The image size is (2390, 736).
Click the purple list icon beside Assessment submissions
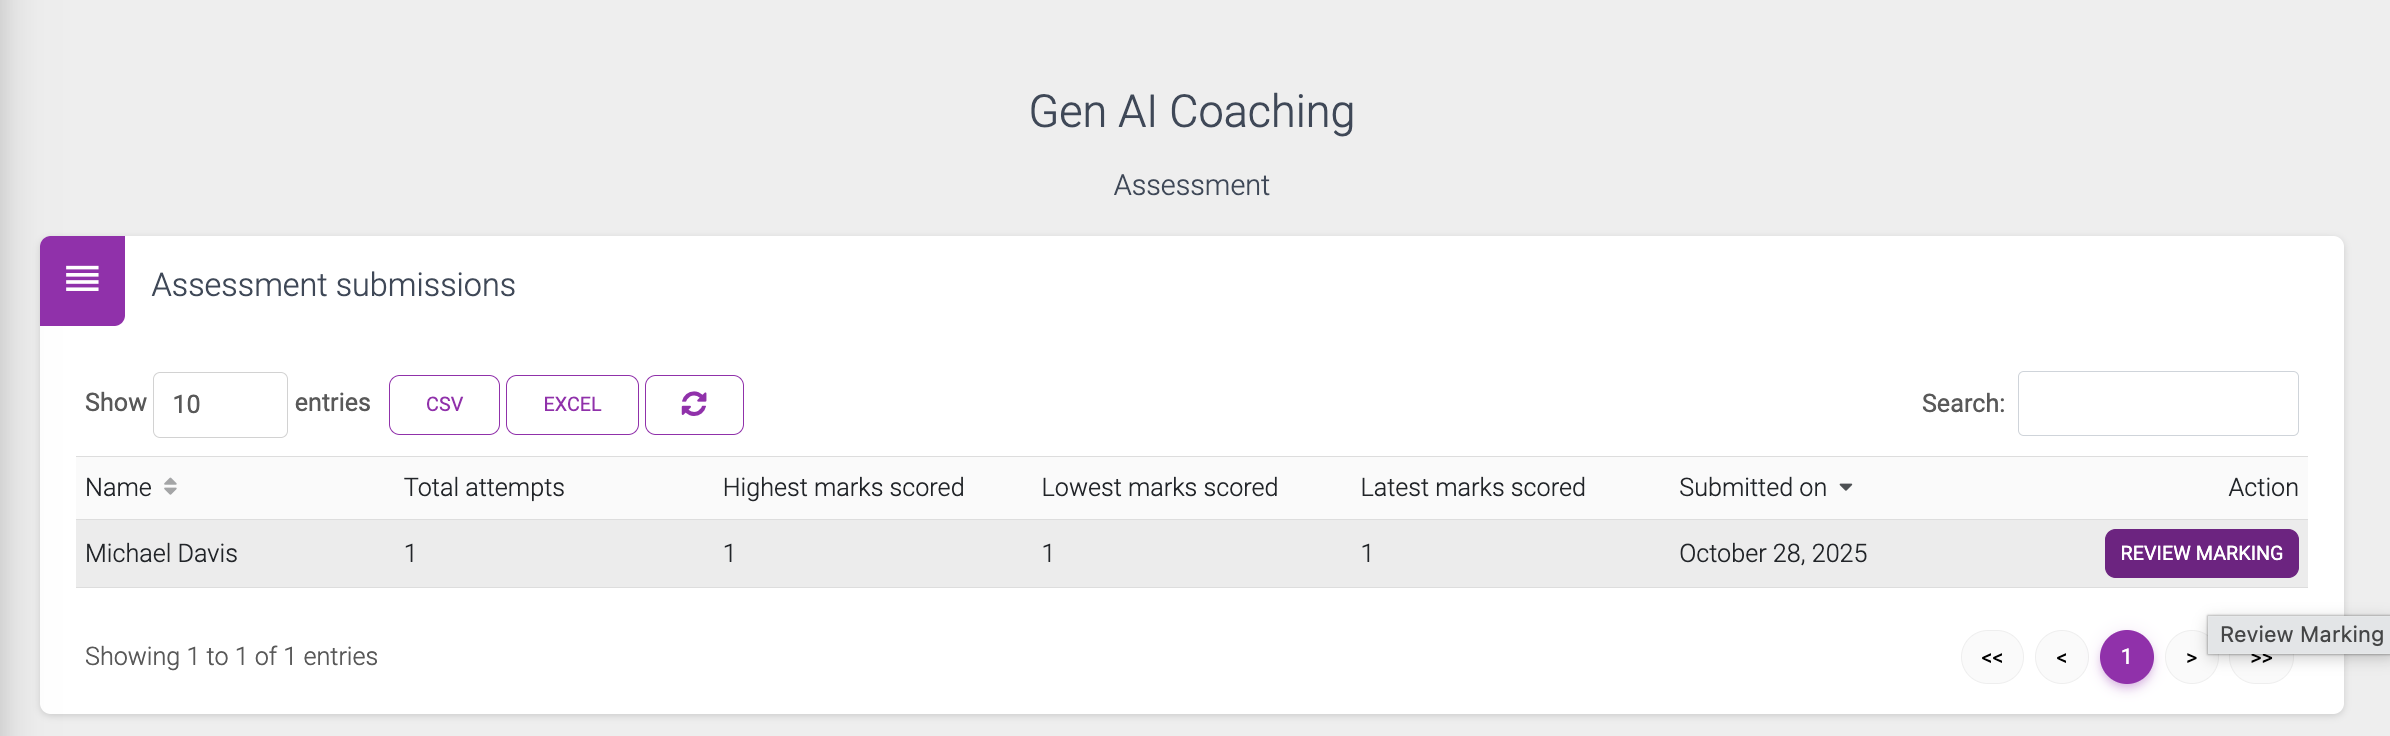click(x=82, y=280)
